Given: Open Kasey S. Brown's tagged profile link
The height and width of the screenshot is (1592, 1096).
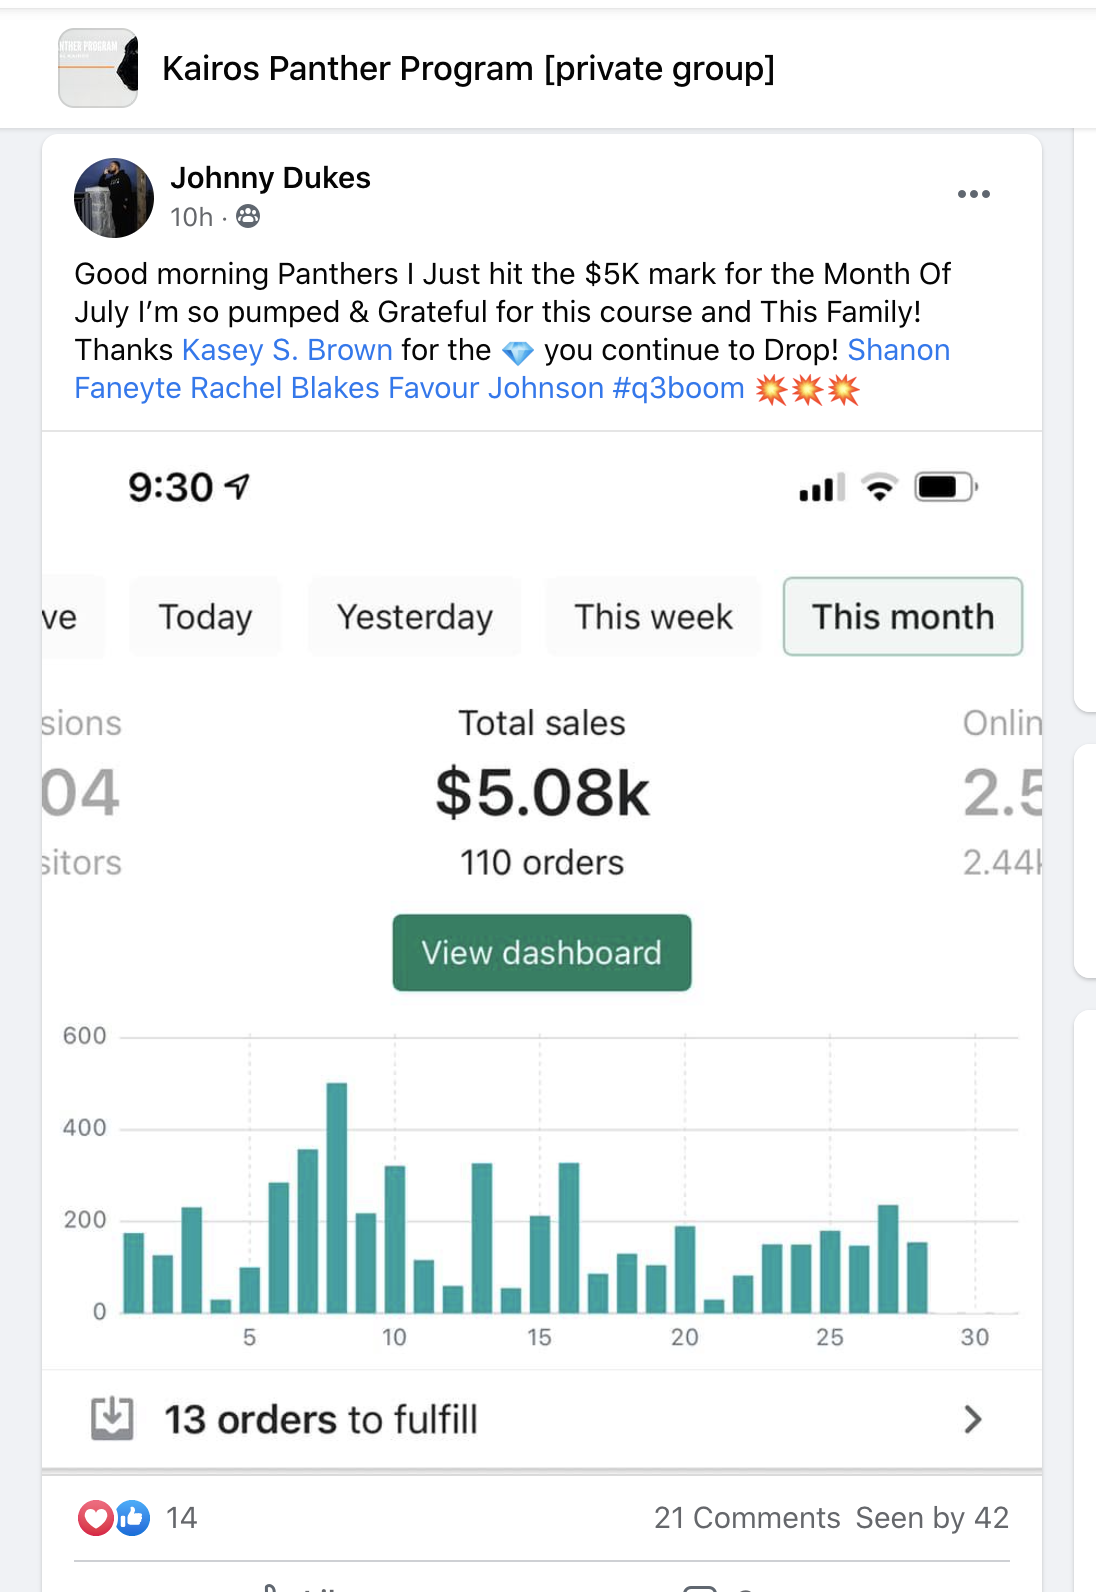Looking at the screenshot, I should point(287,350).
